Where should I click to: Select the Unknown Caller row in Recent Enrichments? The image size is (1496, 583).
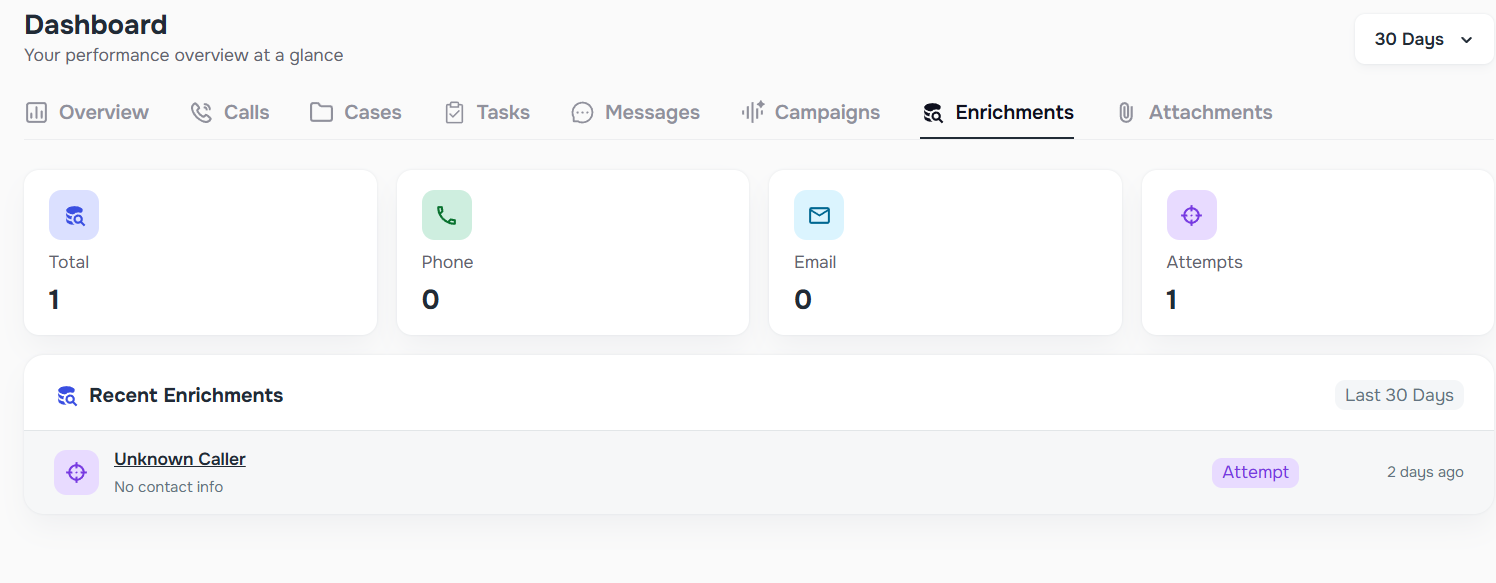[x=700, y=471]
